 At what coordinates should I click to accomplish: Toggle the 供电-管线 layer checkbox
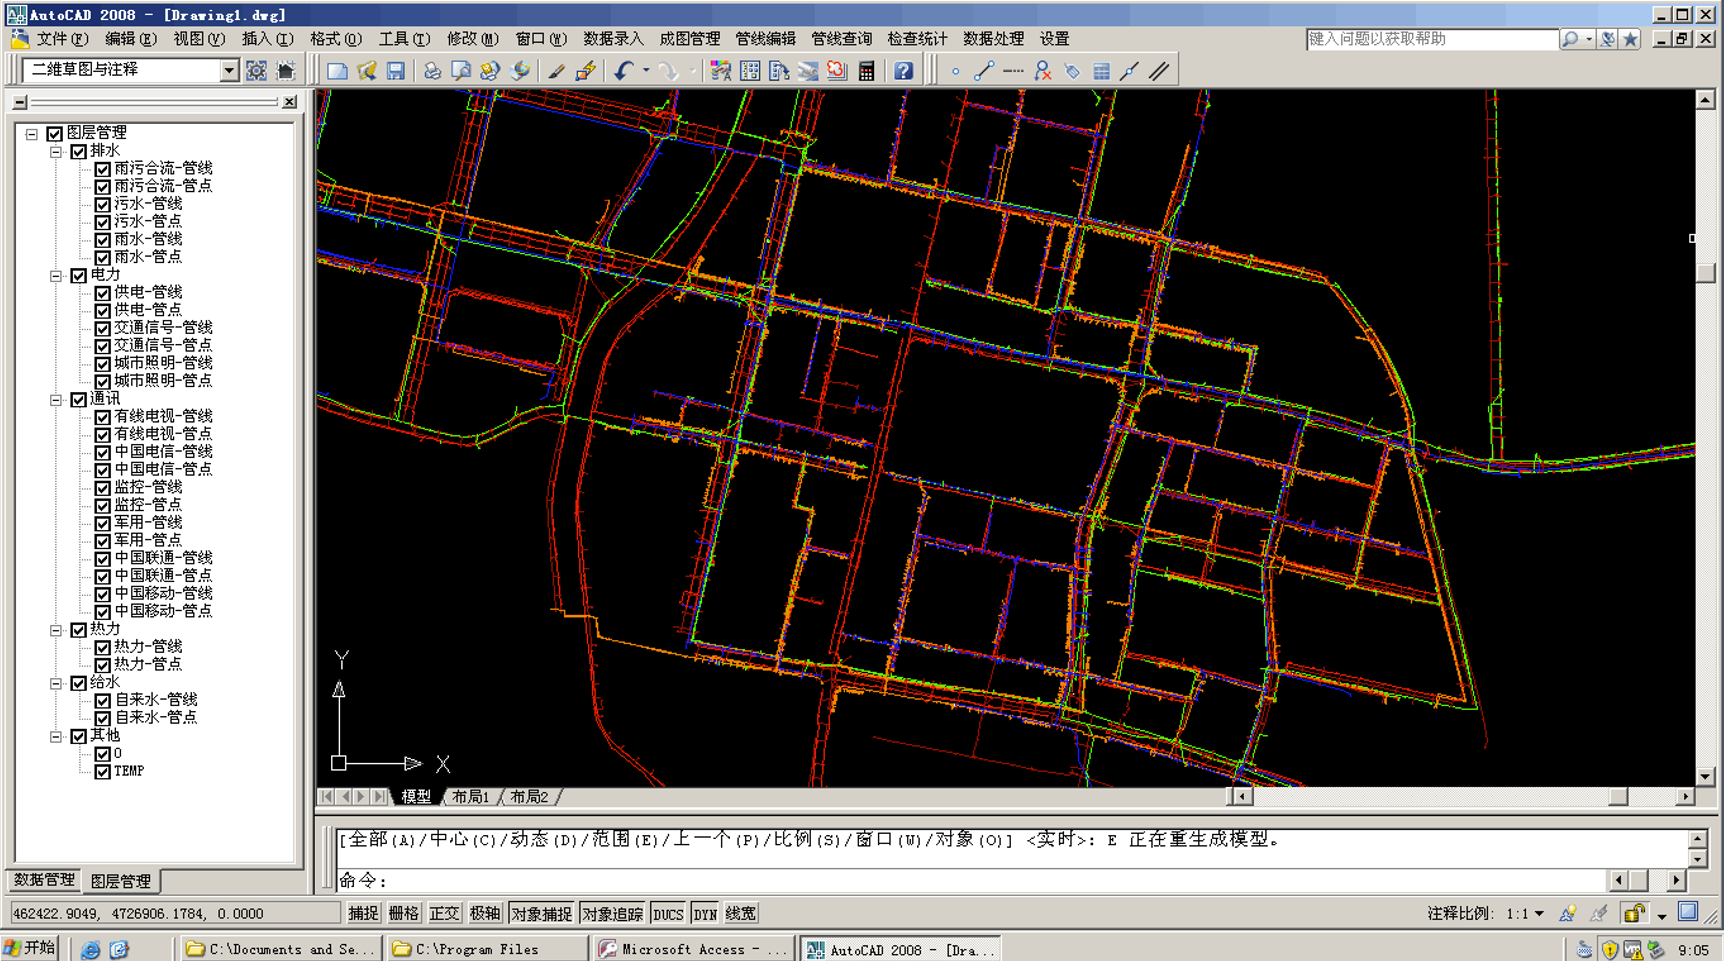click(x=102, y=293)
